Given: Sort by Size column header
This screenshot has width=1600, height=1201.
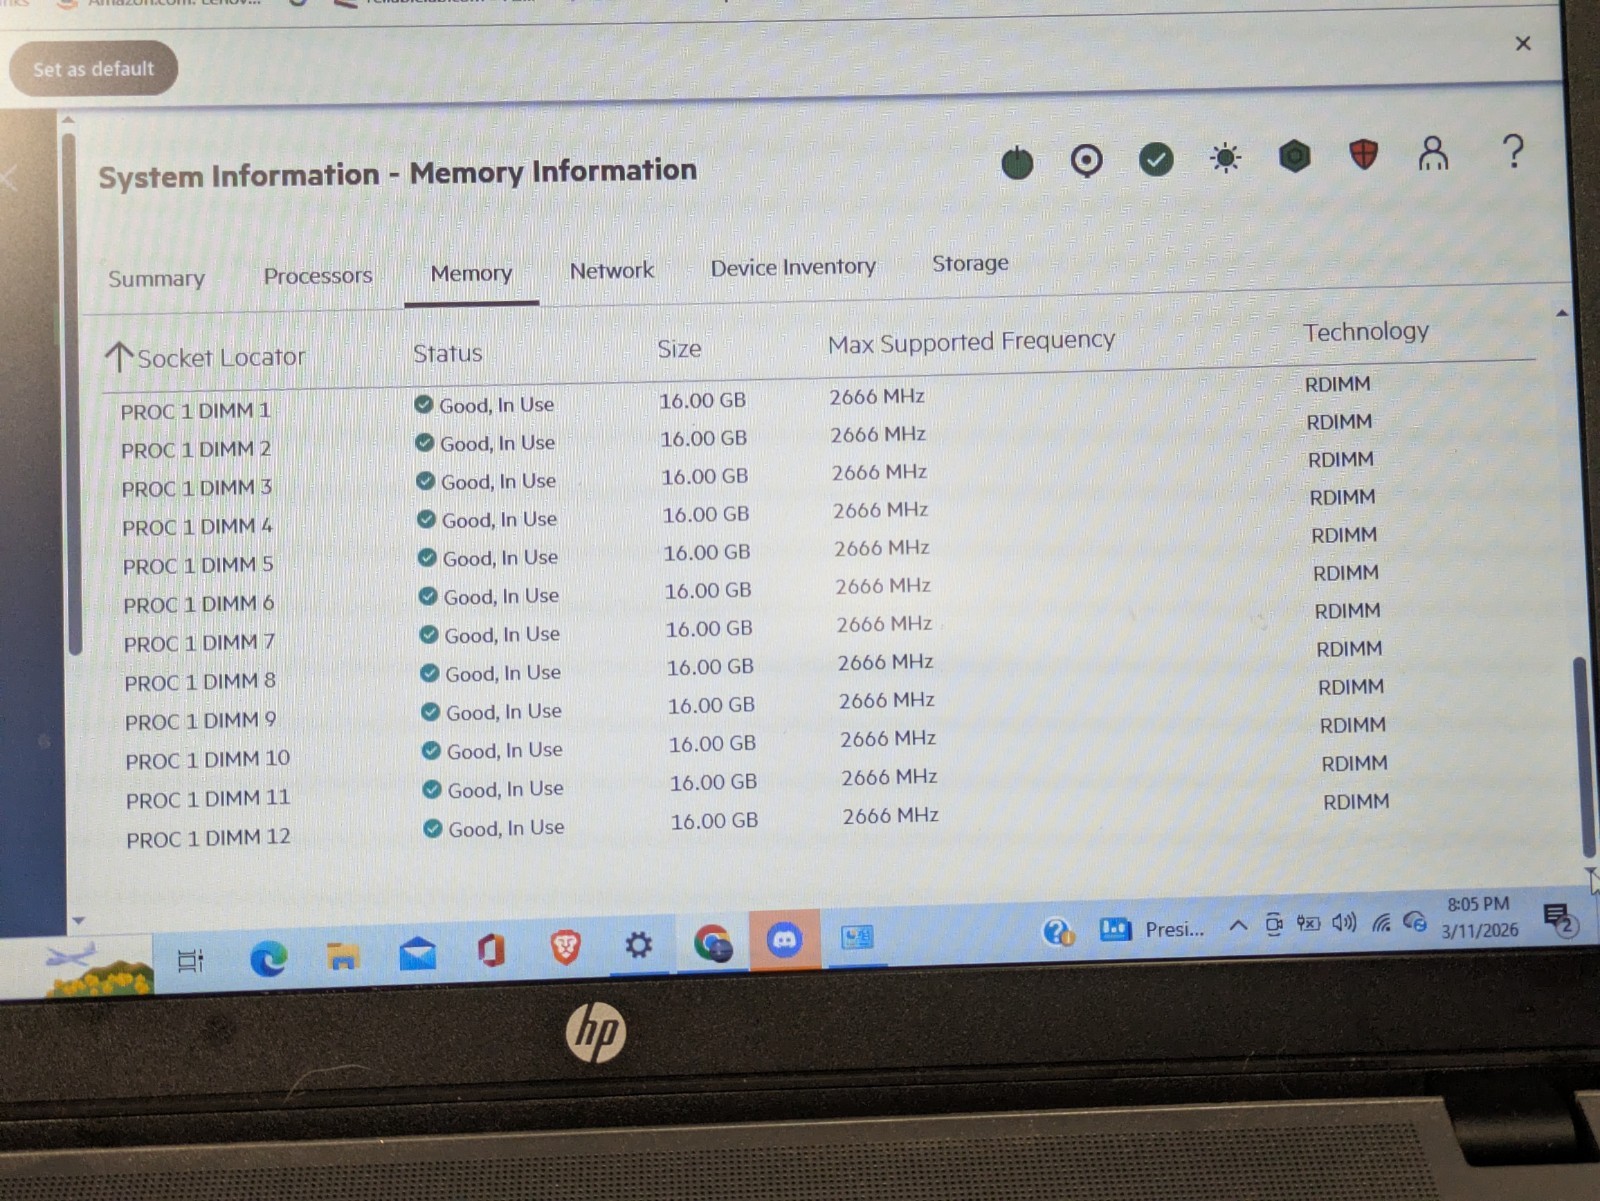Looking at the screenshot, I should click(679, 349).
